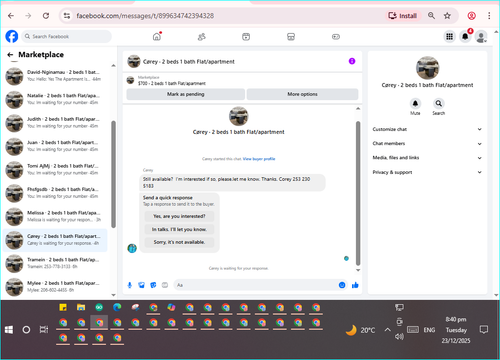Image resolution: width=500 pixels, height=360 pixels.
Task: Open Microsoft Edge from taskbar
Action: point(117,307)
